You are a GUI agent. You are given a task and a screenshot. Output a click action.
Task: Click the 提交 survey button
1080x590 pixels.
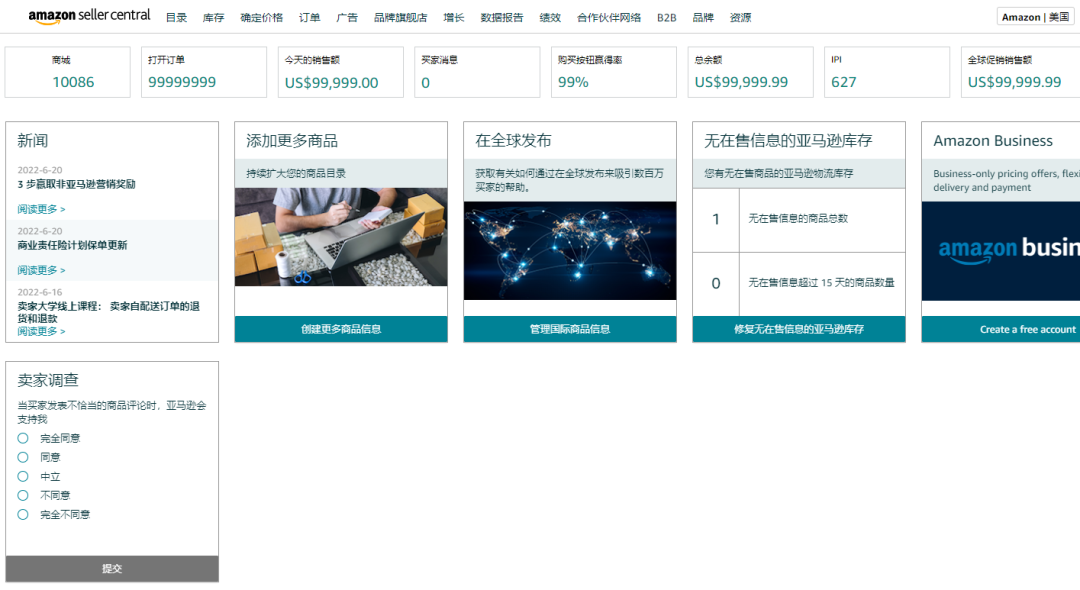(x=112, y=569)
